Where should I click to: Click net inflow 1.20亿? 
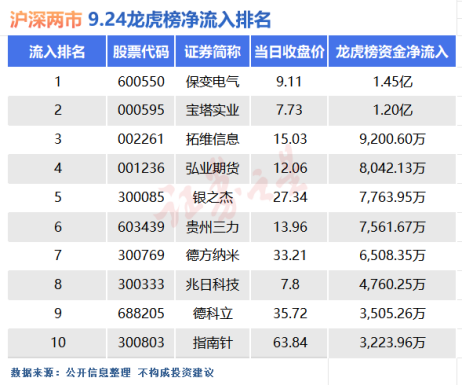point(393,110)
